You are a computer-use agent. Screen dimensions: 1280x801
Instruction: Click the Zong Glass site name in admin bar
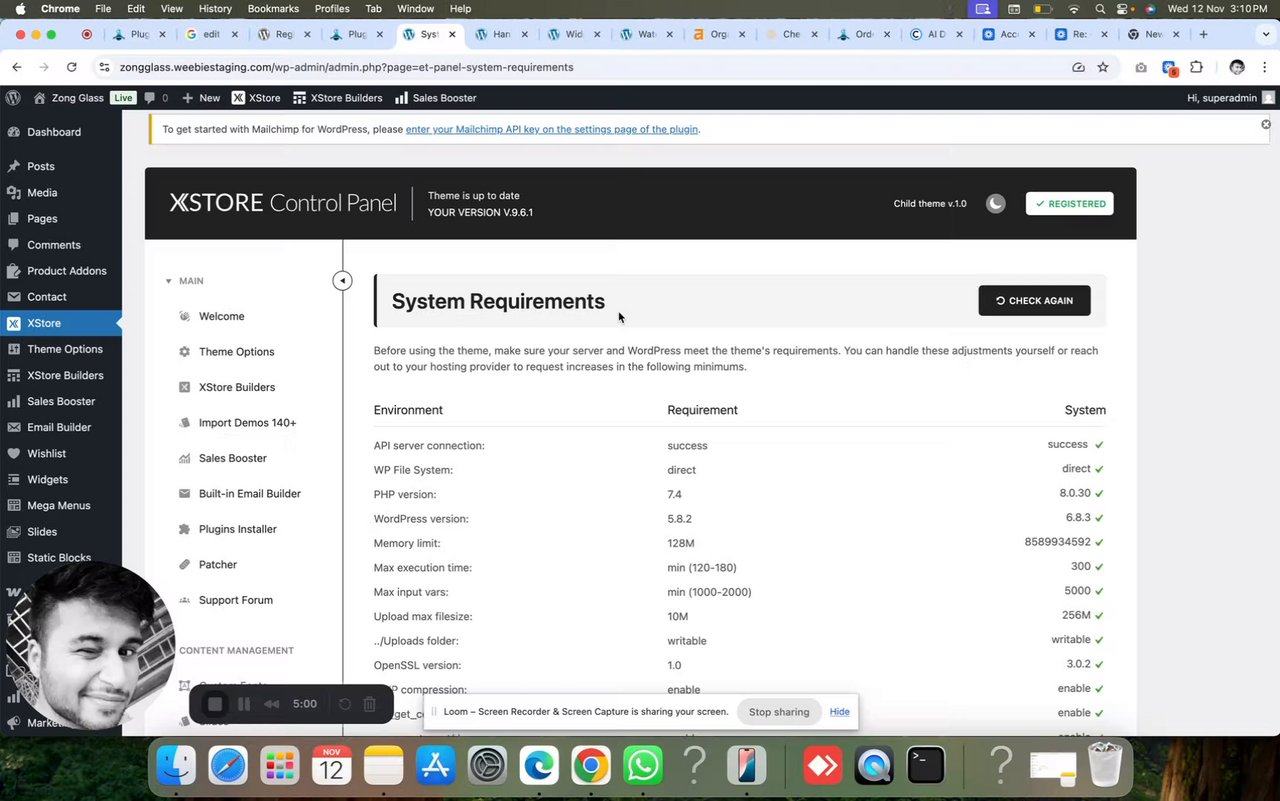click(x=68, y=98)
